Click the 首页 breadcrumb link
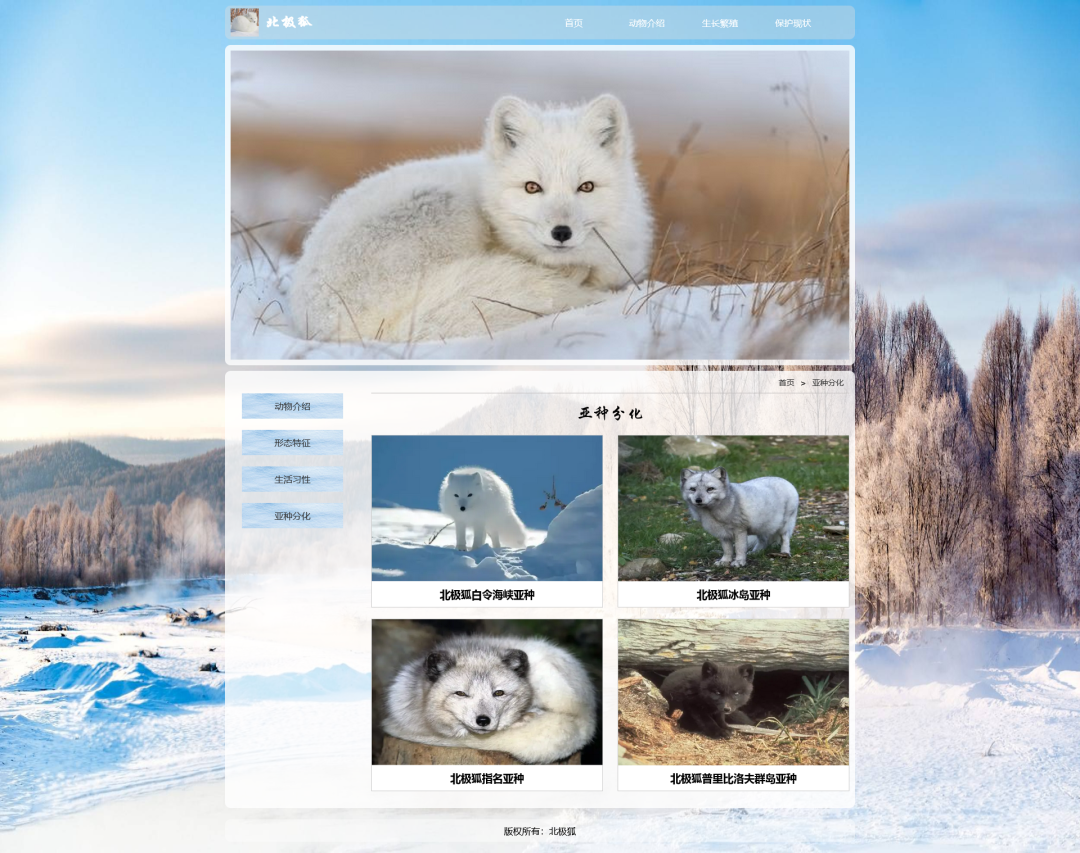The width and height of the screenshot is (1080, 853). [x=786, y=383]
